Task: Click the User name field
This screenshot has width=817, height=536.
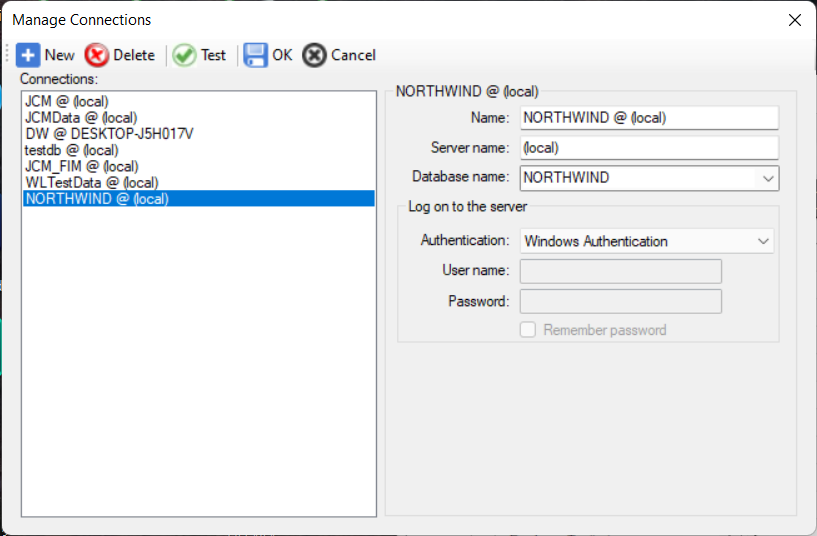Action: 620,271
